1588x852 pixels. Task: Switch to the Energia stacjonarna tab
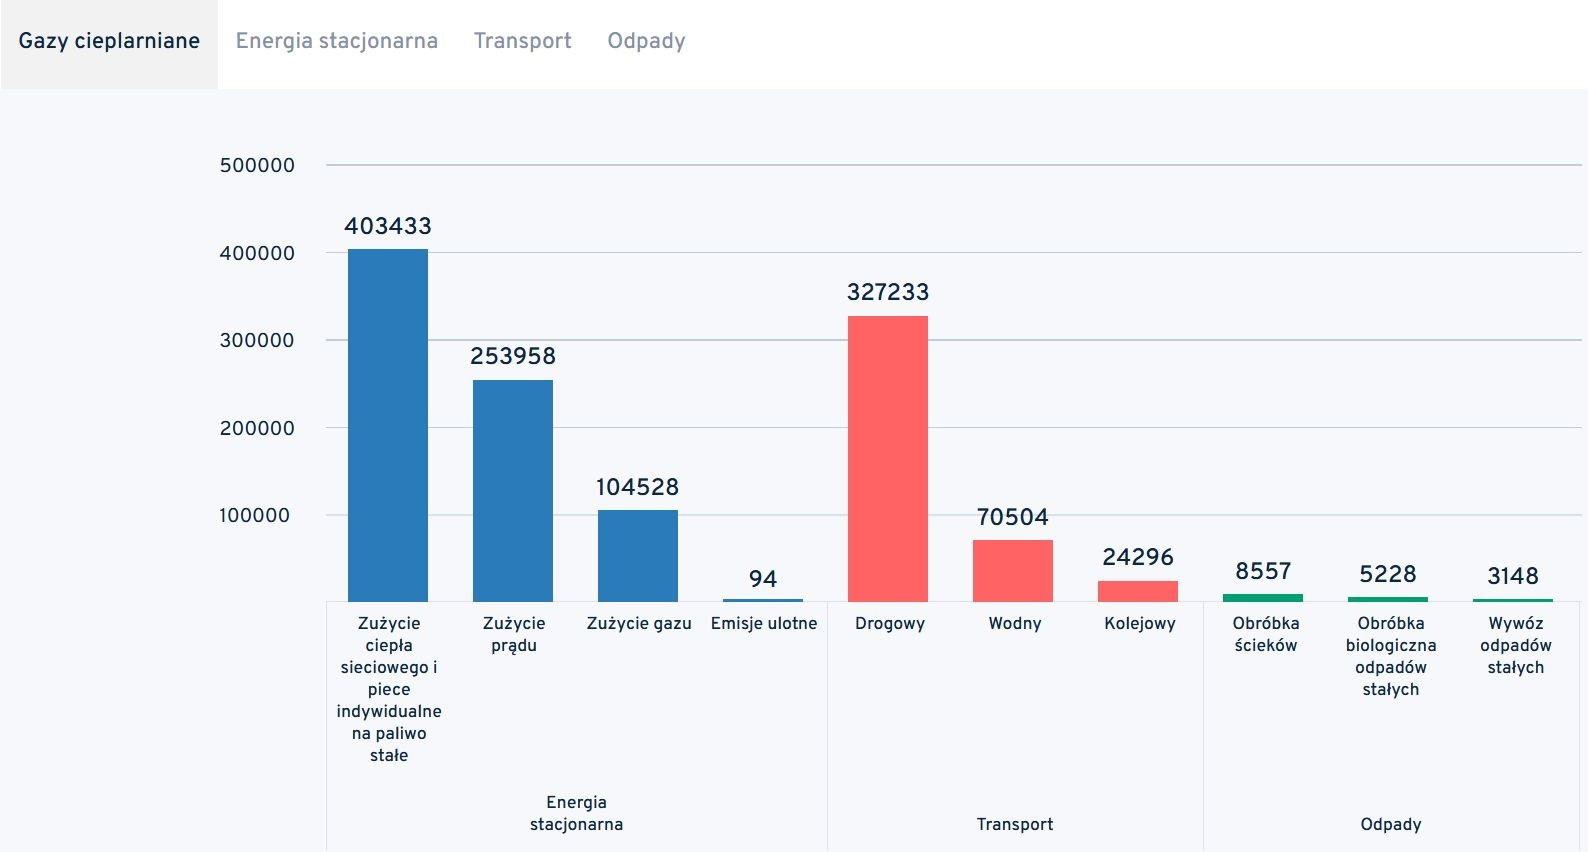336,41
